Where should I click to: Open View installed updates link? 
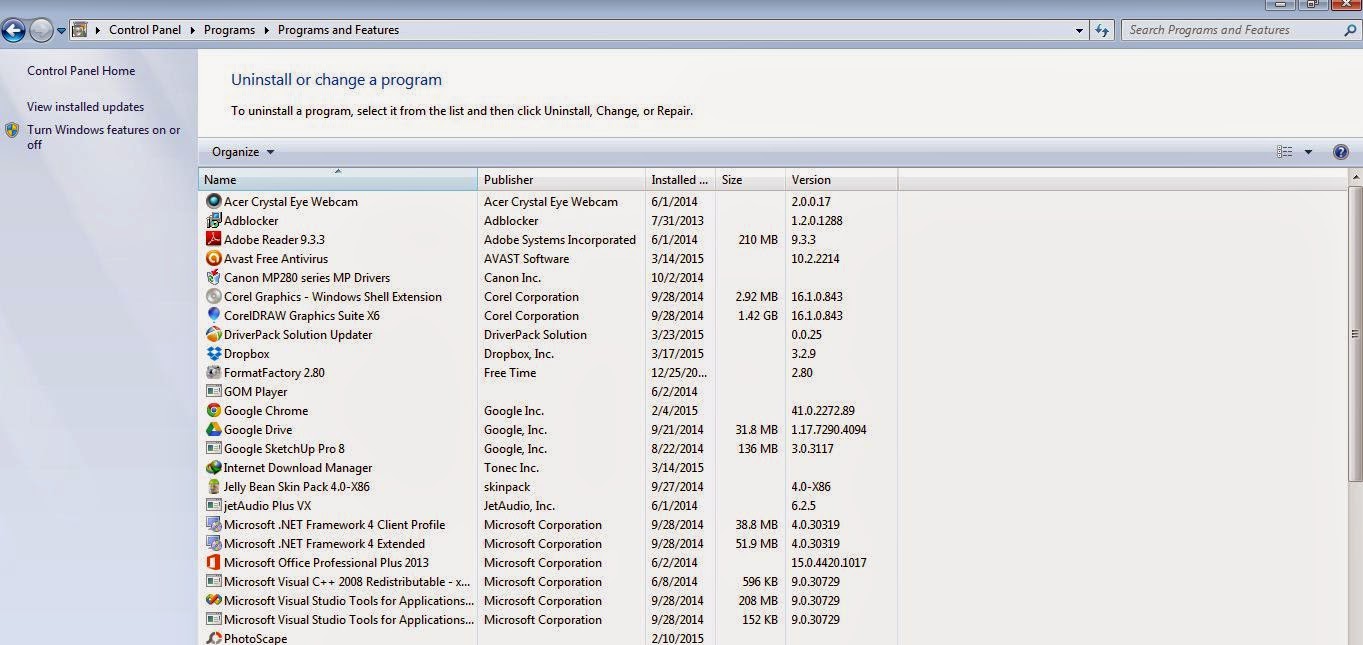coord(85,107)
